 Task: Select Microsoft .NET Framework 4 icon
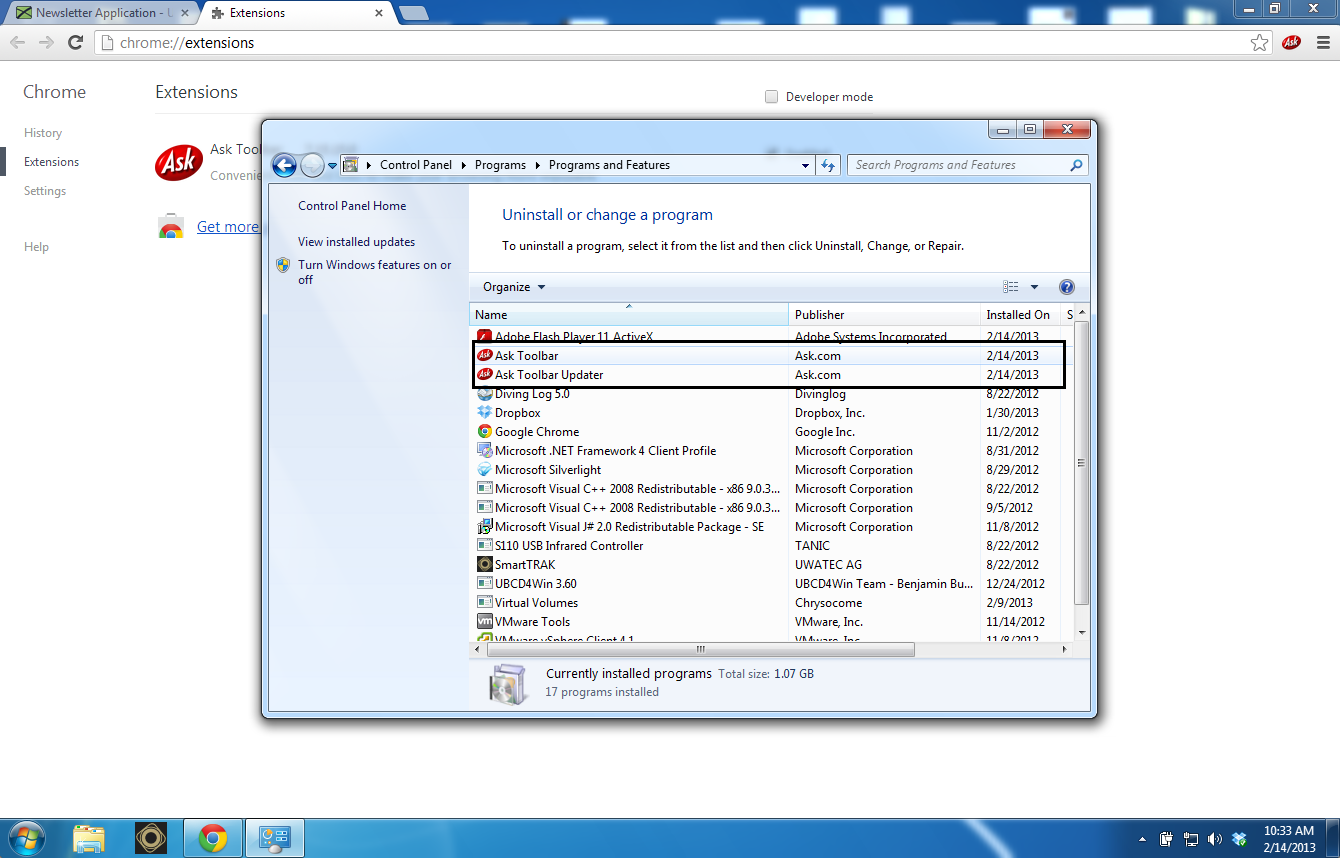485,451
